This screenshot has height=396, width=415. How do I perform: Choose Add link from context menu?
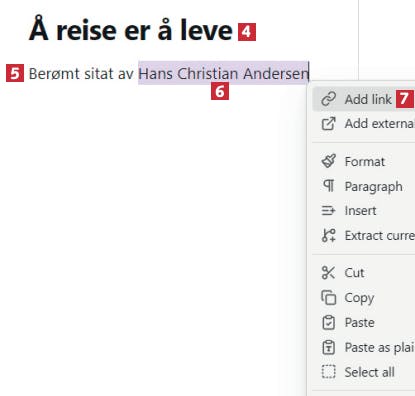pyautogui.click(x=364, y=99)
